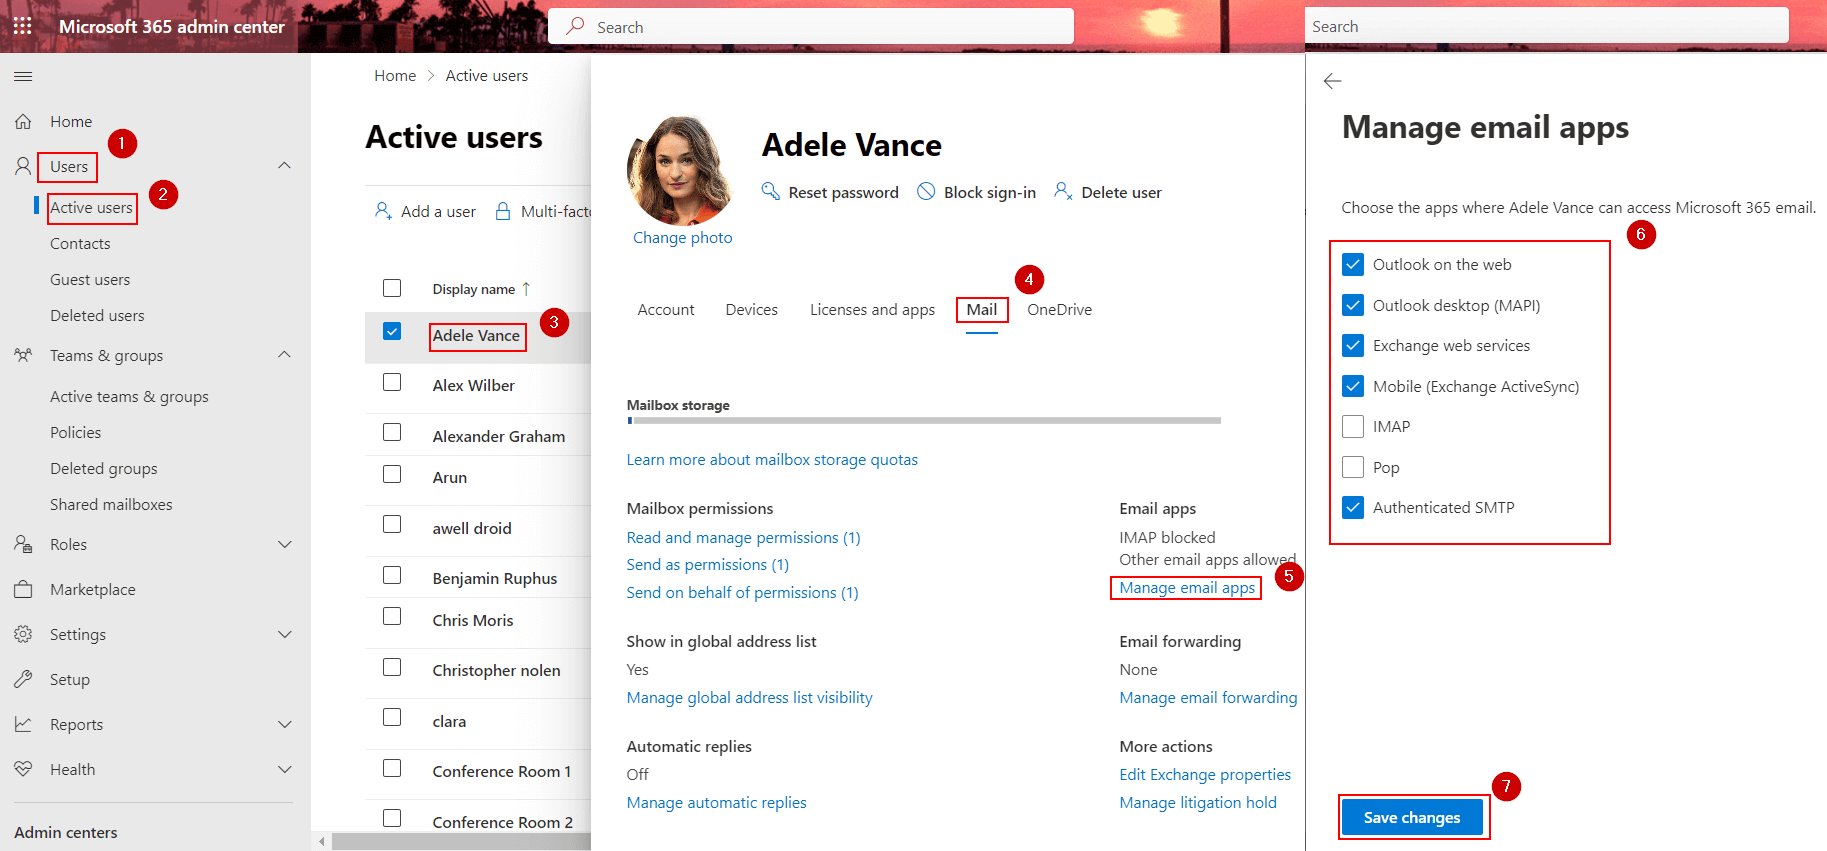
Task: Click the Delete user icon
Action: click(x=1063, y=191)
